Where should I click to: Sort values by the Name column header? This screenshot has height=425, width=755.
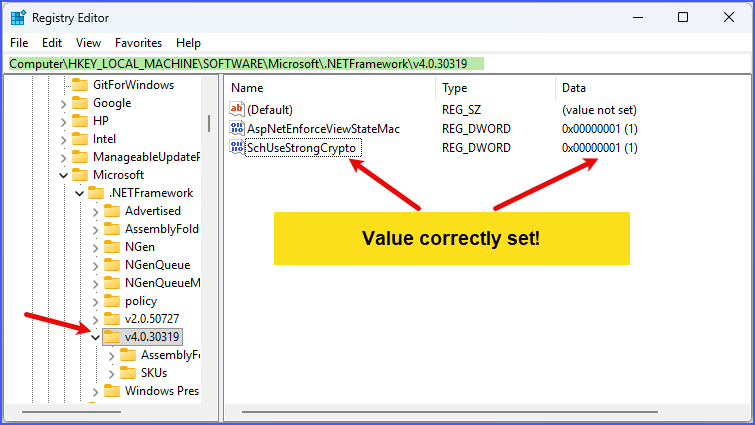click(x=247, y=88)
